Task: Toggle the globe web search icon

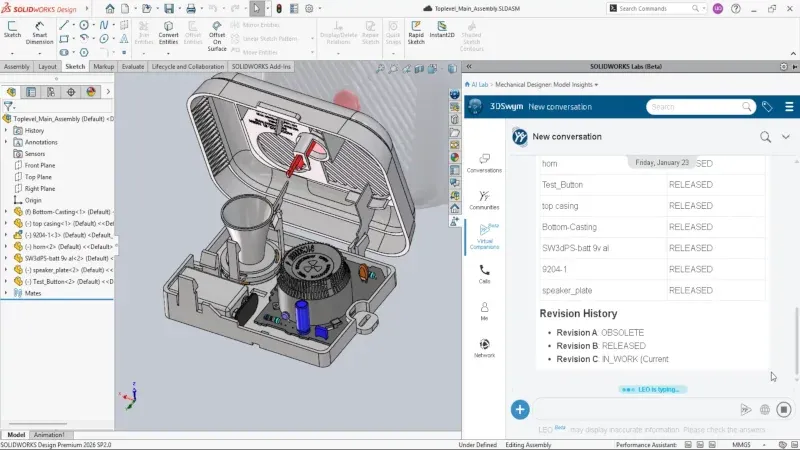Action: [x=764, y=409]
